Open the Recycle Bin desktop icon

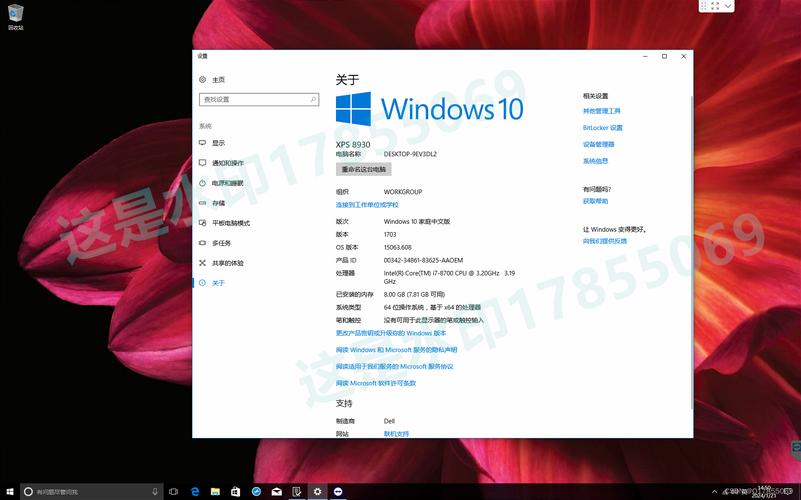pyautogui.click(x=16, y=14)
